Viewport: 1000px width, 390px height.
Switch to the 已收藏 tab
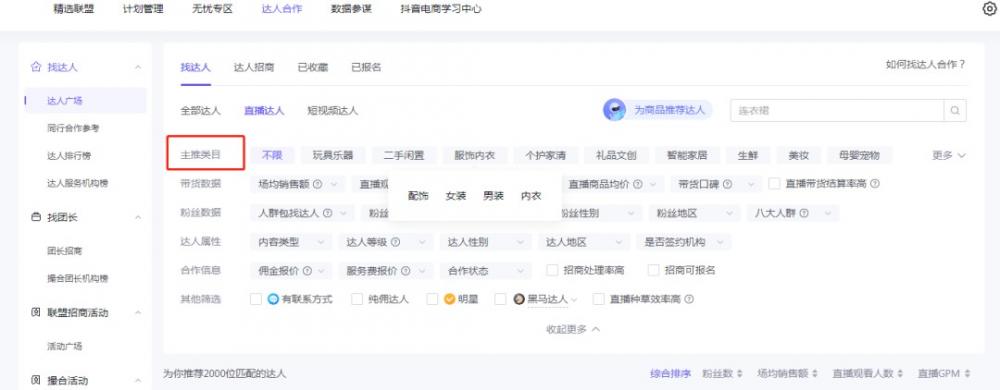(312, 67)
